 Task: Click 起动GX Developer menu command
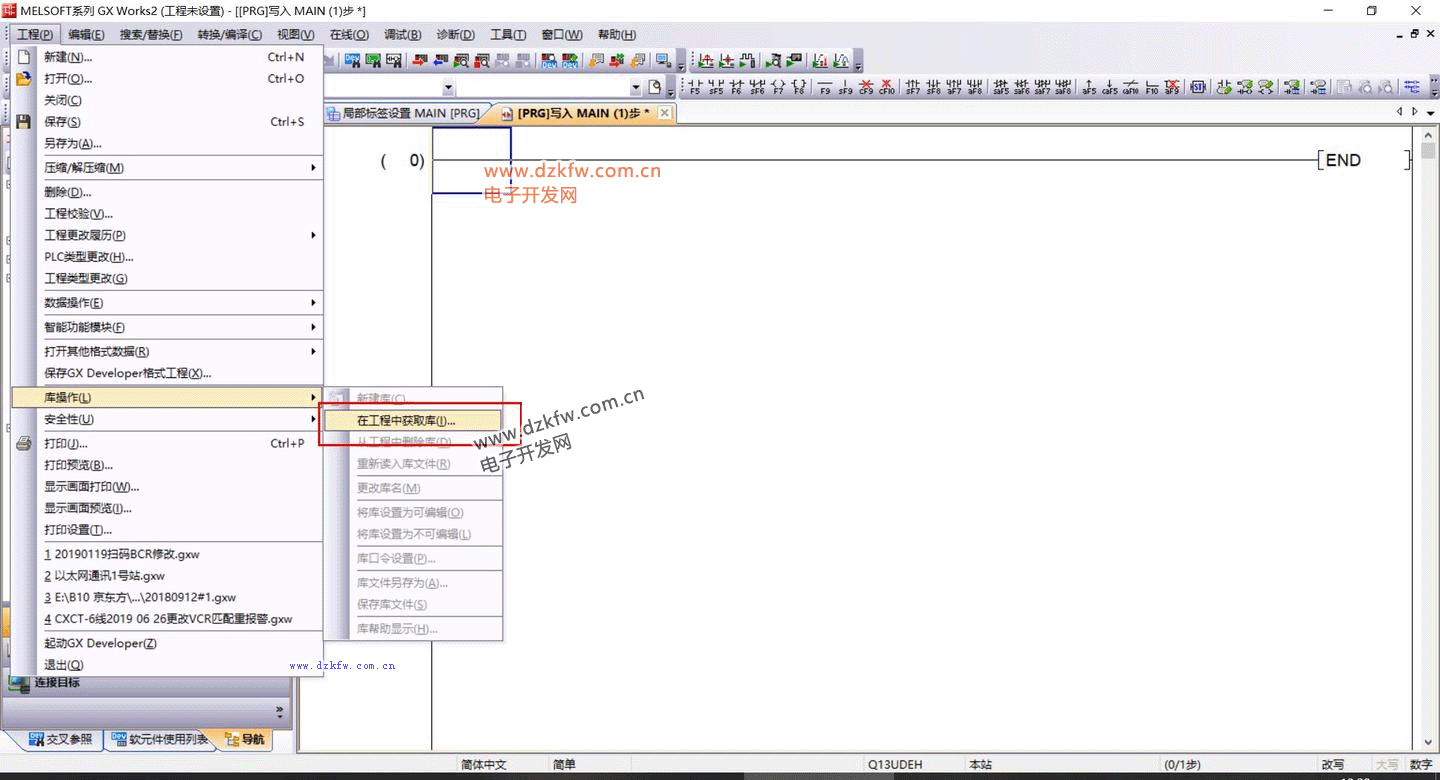100,643
